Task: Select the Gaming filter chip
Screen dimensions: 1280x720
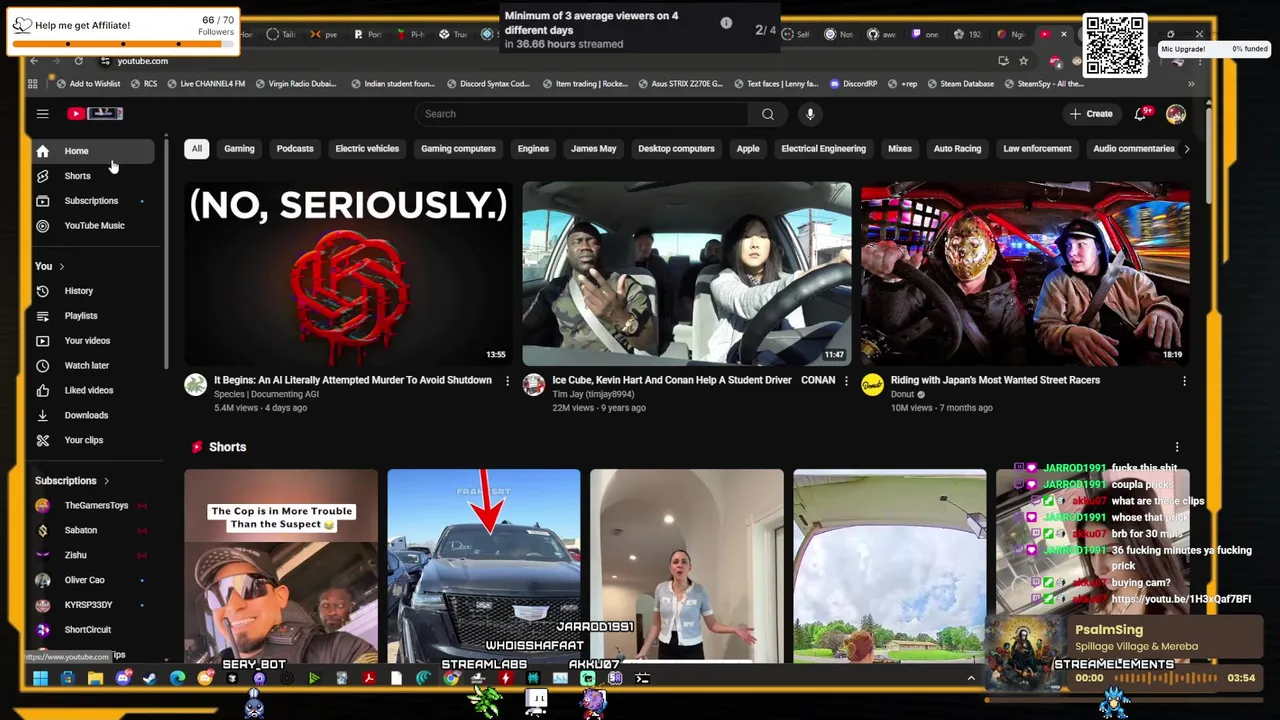Action: (239, 149)
